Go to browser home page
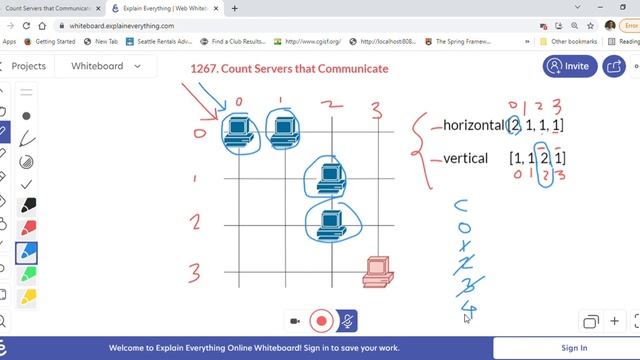The image size is (640, 360). pos(42,26)
